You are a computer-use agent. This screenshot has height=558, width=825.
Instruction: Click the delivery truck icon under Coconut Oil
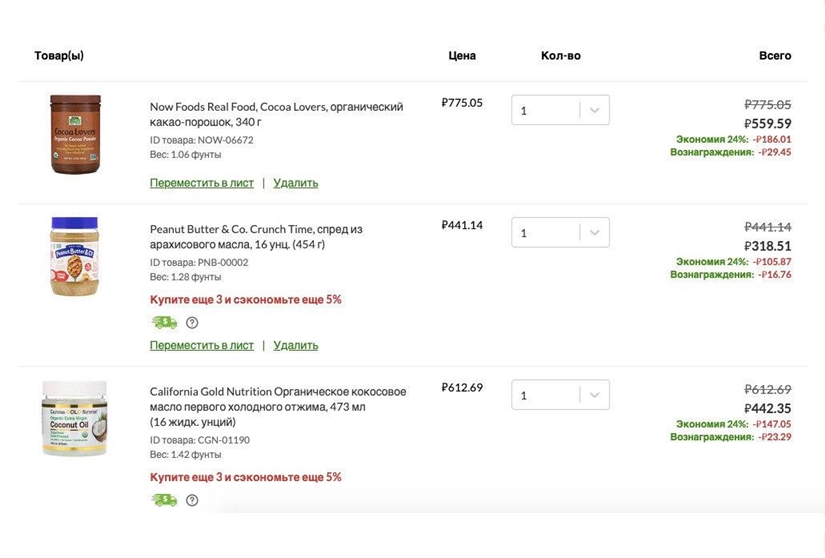tap(164, 500)
